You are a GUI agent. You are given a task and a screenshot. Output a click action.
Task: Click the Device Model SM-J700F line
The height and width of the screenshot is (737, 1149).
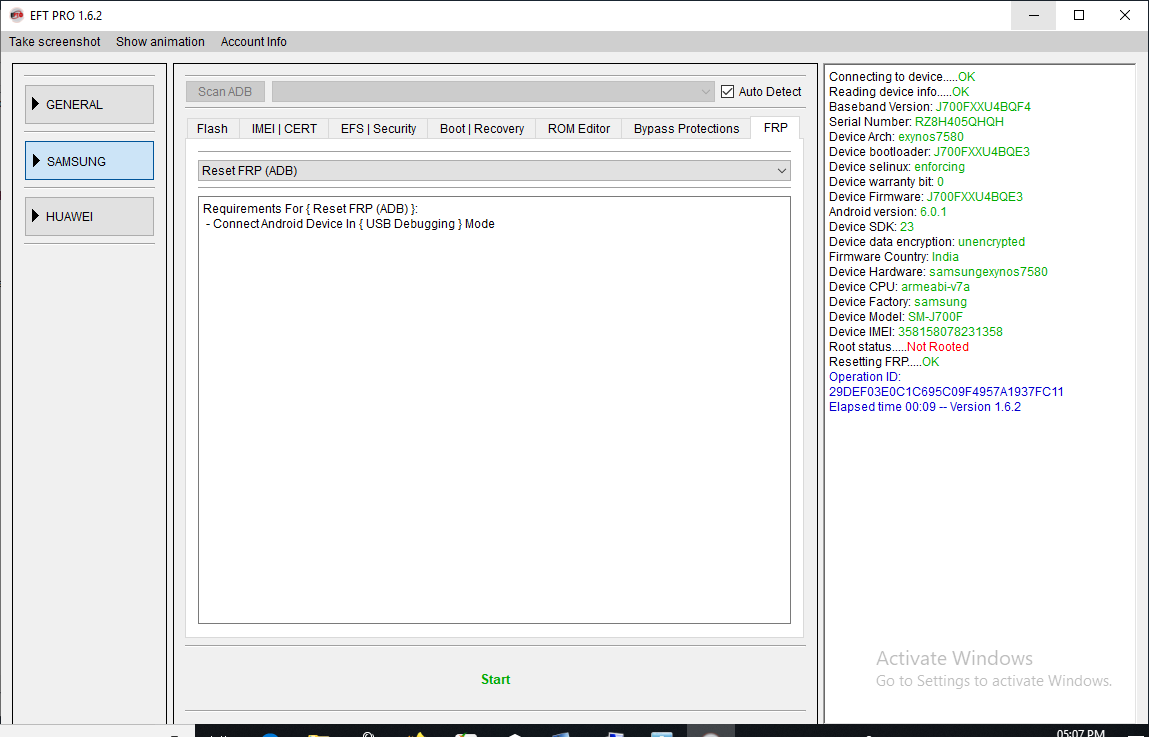(x=895, y=317)
